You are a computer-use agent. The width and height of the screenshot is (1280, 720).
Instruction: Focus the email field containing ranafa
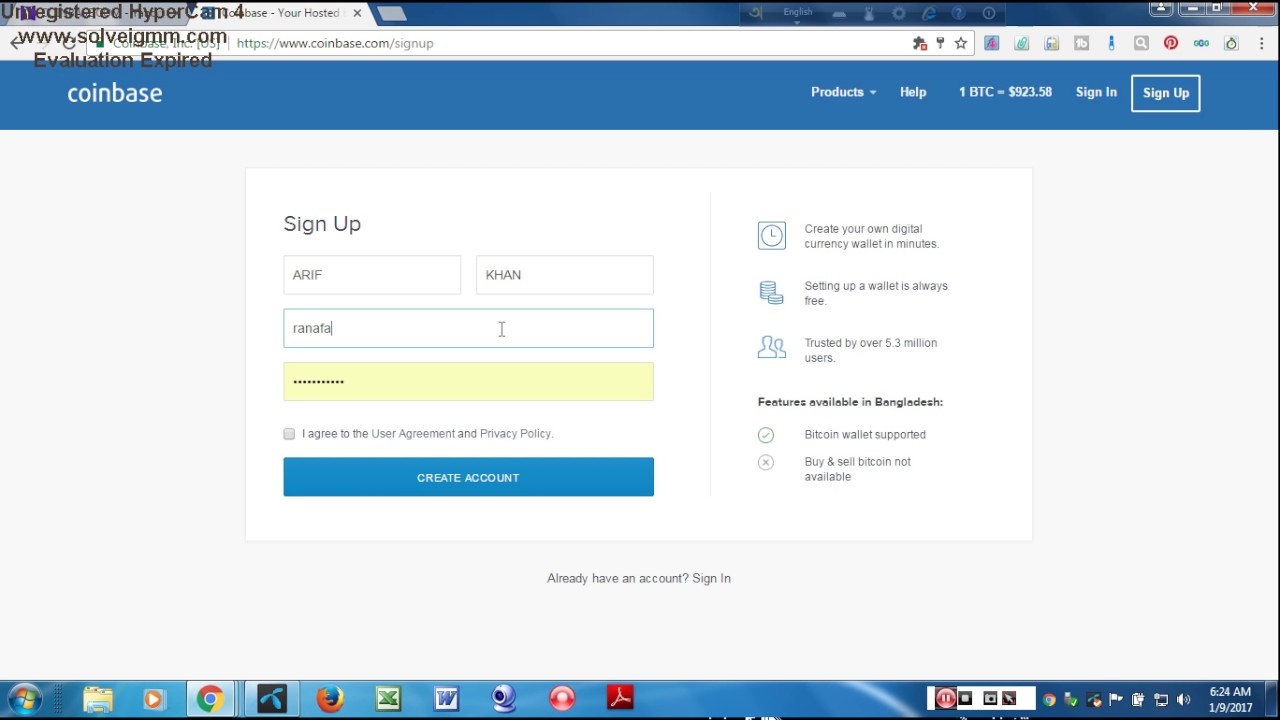click(468, 328)
